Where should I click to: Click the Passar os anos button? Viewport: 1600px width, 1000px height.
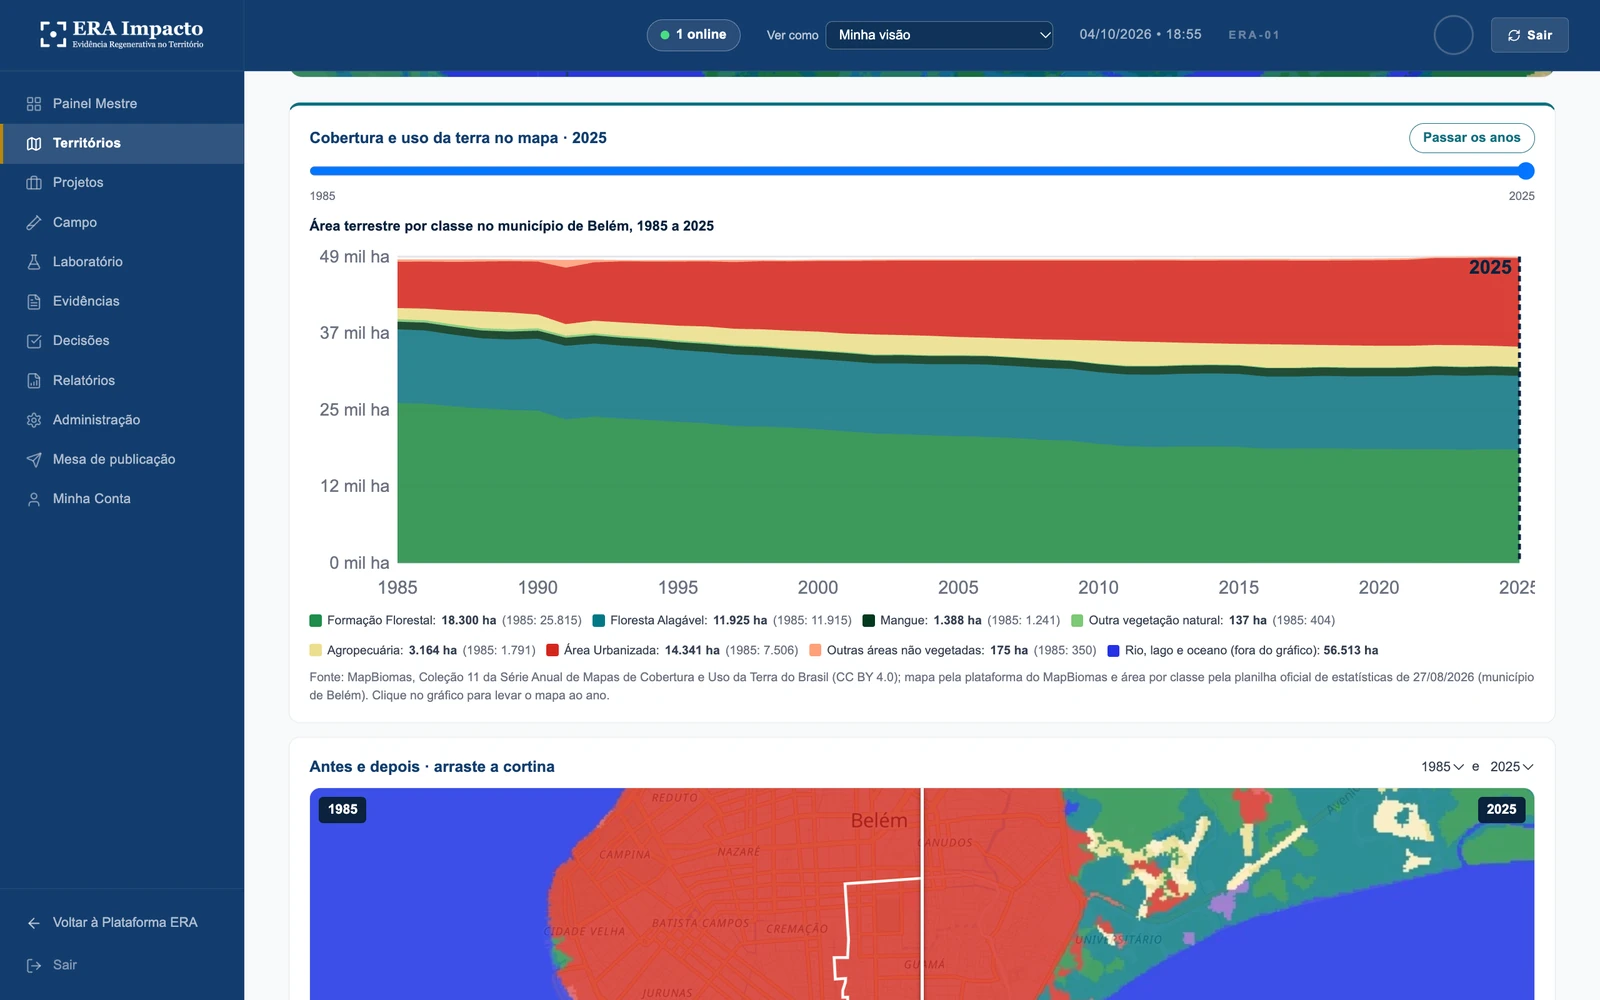click(x=1471, y=138)
